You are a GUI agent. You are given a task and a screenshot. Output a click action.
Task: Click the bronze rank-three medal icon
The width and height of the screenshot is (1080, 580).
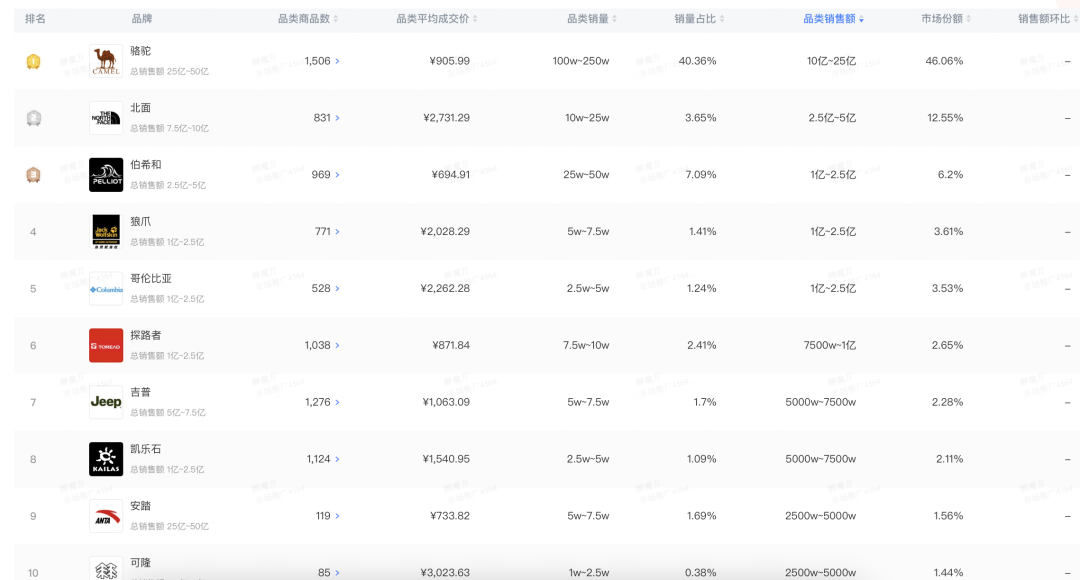[33, 175]
